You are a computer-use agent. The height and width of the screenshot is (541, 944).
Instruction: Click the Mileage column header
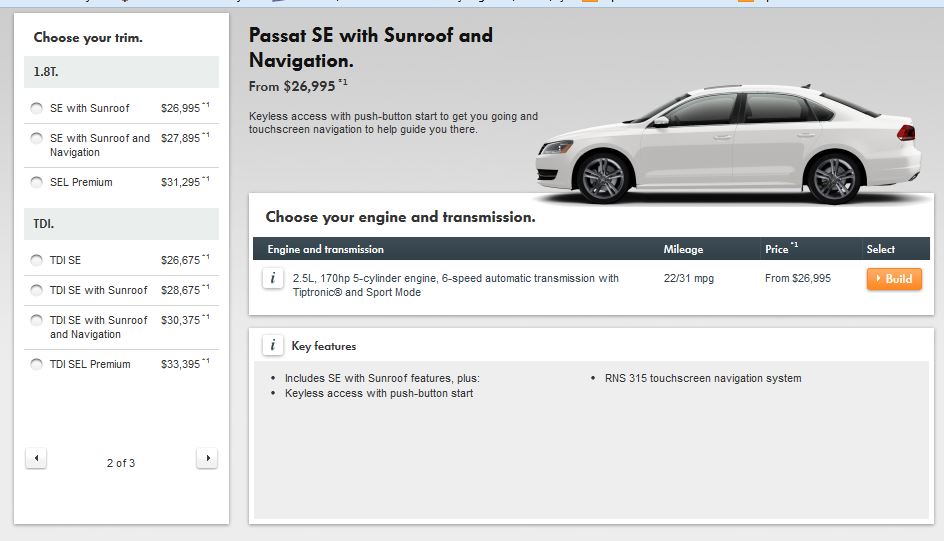point(683,249)
